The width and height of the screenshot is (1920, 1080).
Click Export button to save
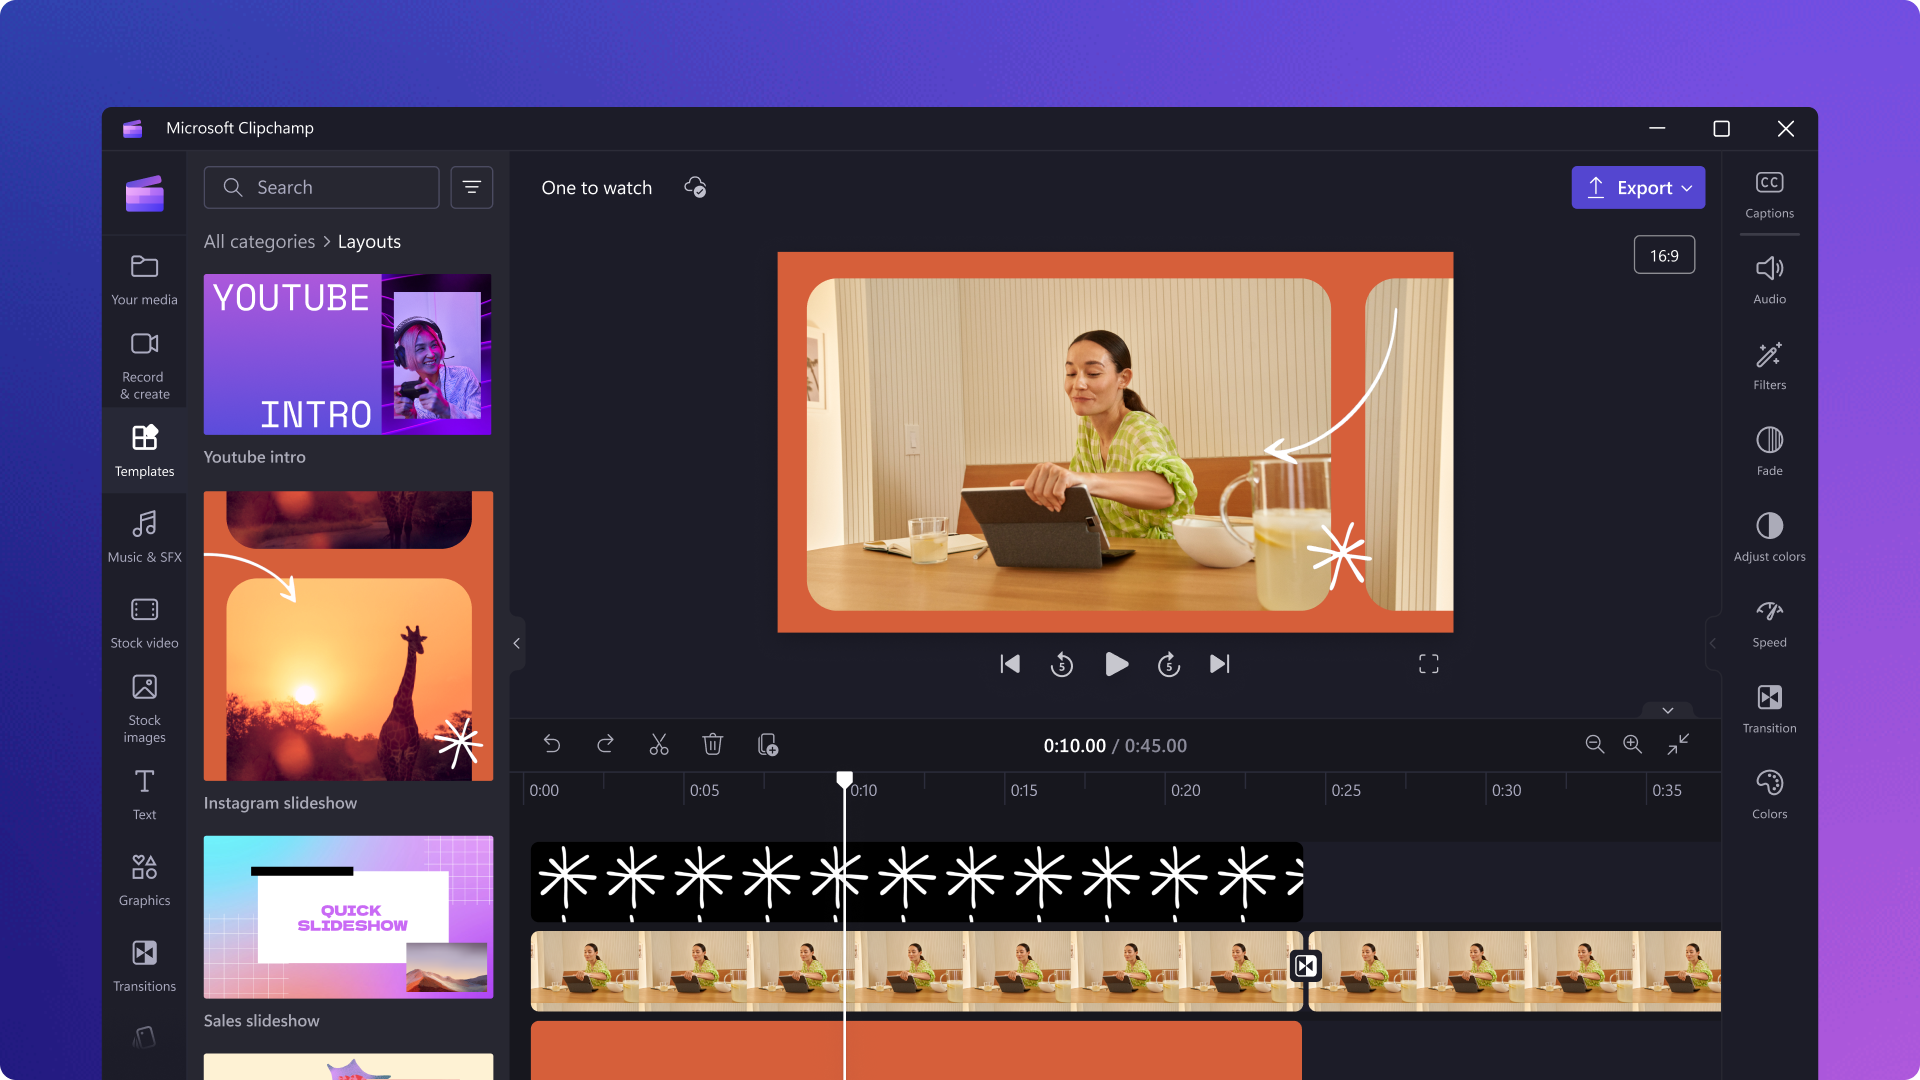pyautogui.click(x=1638, y=187)
